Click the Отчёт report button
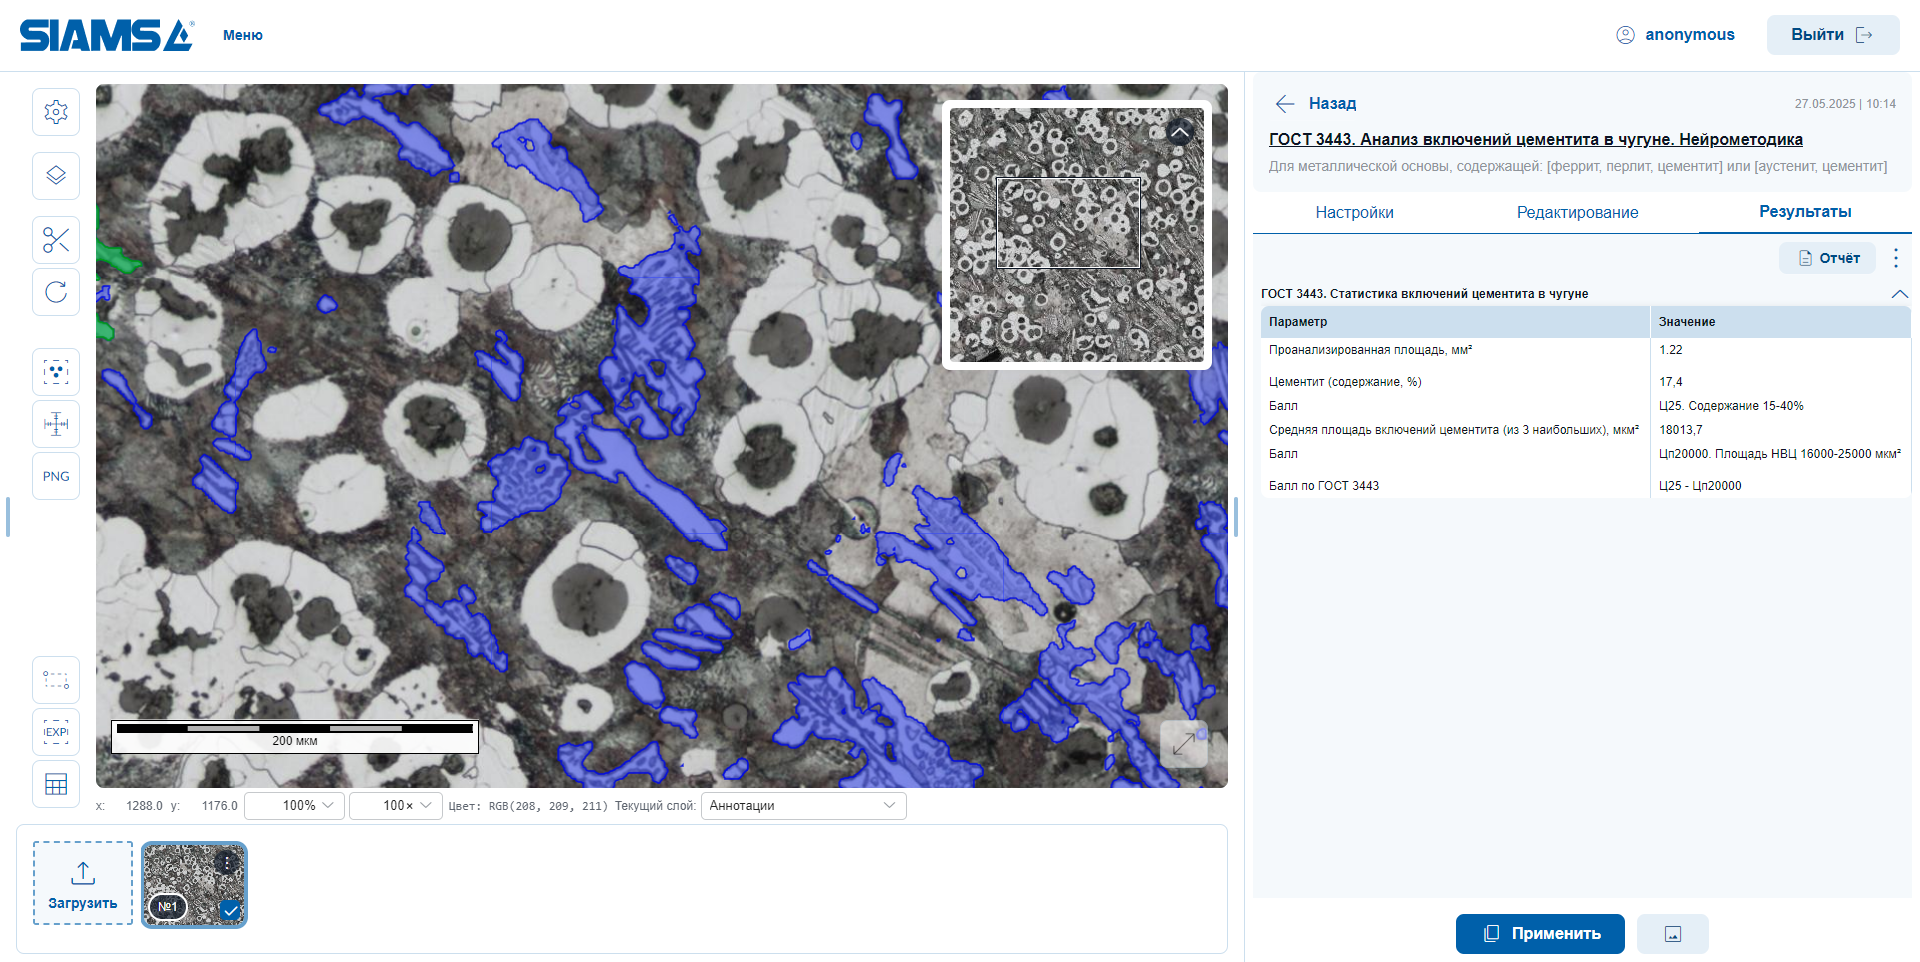Image resolution: width=1920 pixels, height=962 pixels. tap(1828, 258)
